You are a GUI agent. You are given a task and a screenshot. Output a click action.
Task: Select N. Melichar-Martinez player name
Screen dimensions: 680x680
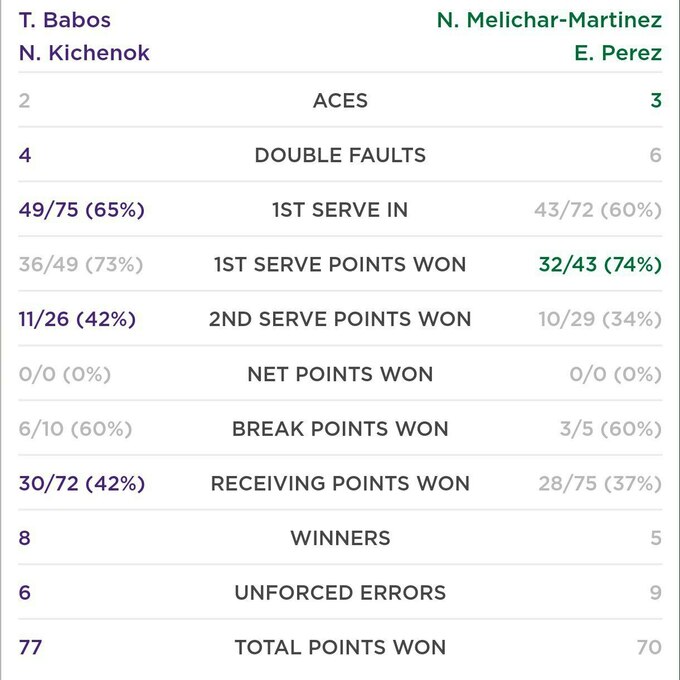549,20
